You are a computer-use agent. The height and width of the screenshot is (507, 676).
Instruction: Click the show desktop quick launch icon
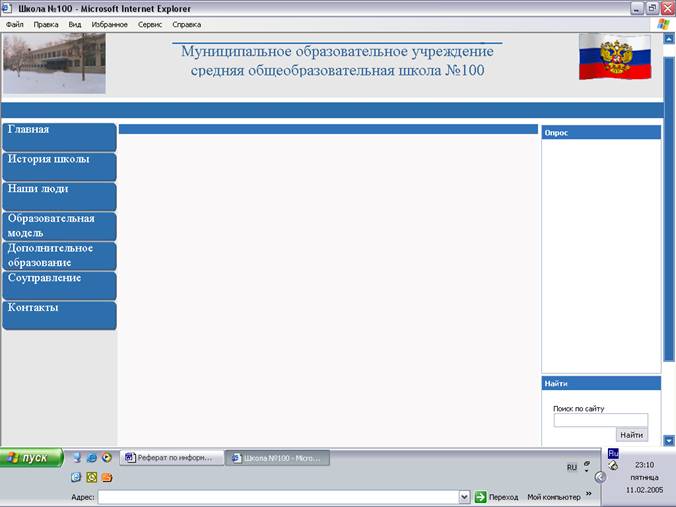(77, 458)
